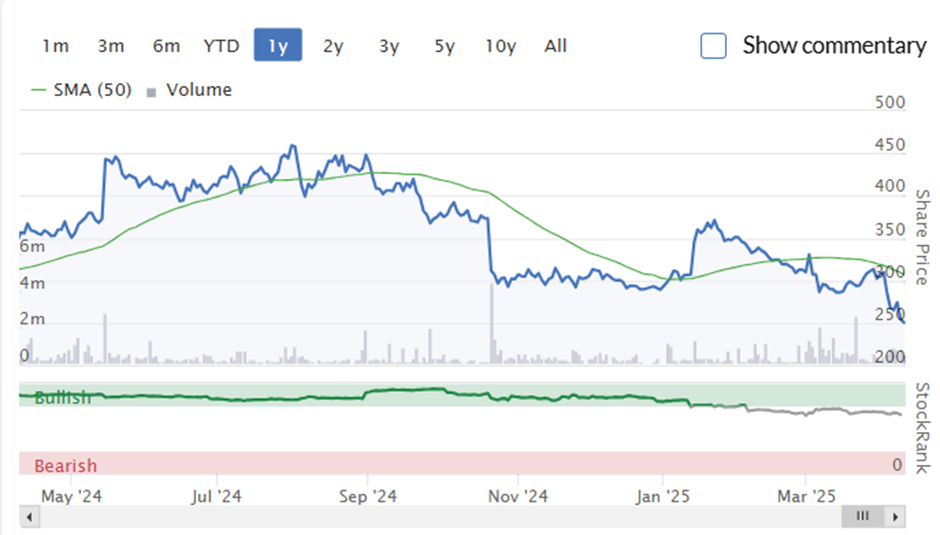Click the 400 price axis value
The height and width of the screenshot is (535, 940).
tap(890, 187)
